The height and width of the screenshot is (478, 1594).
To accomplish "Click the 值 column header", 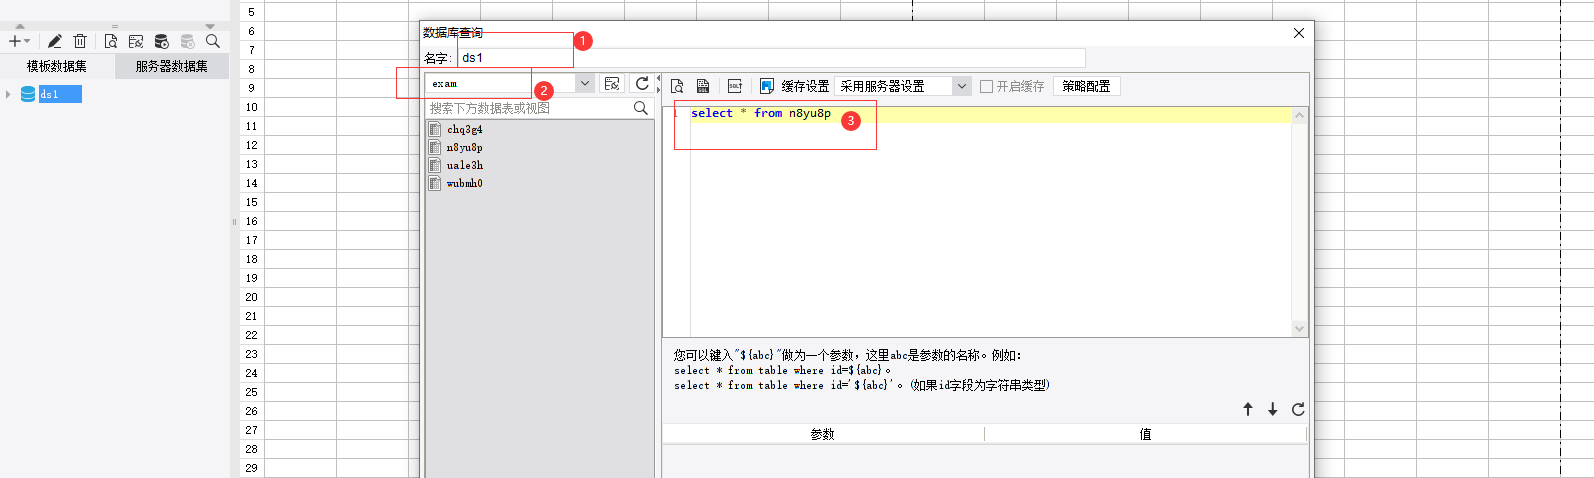I will tap(1146, 434).
